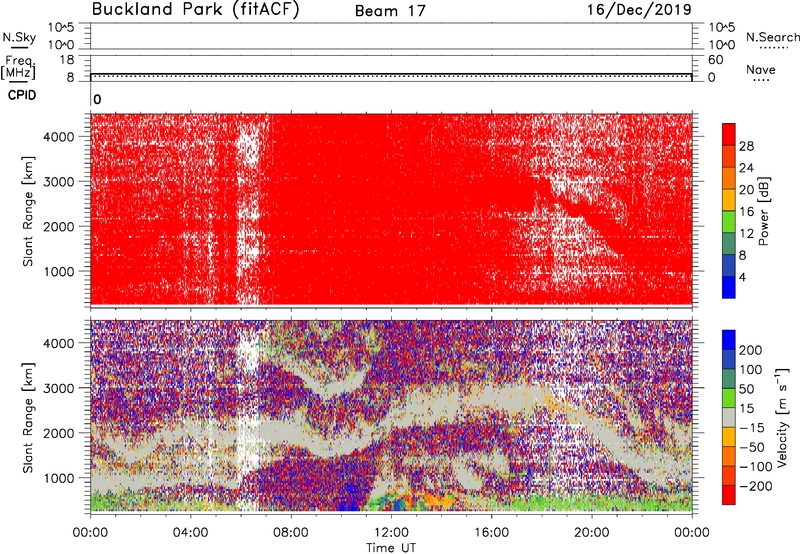Click the 'Power [dB]' color bar label
The width and height of the screenshot is (800, 554).
pyautogui.click(x=763, y=211)
